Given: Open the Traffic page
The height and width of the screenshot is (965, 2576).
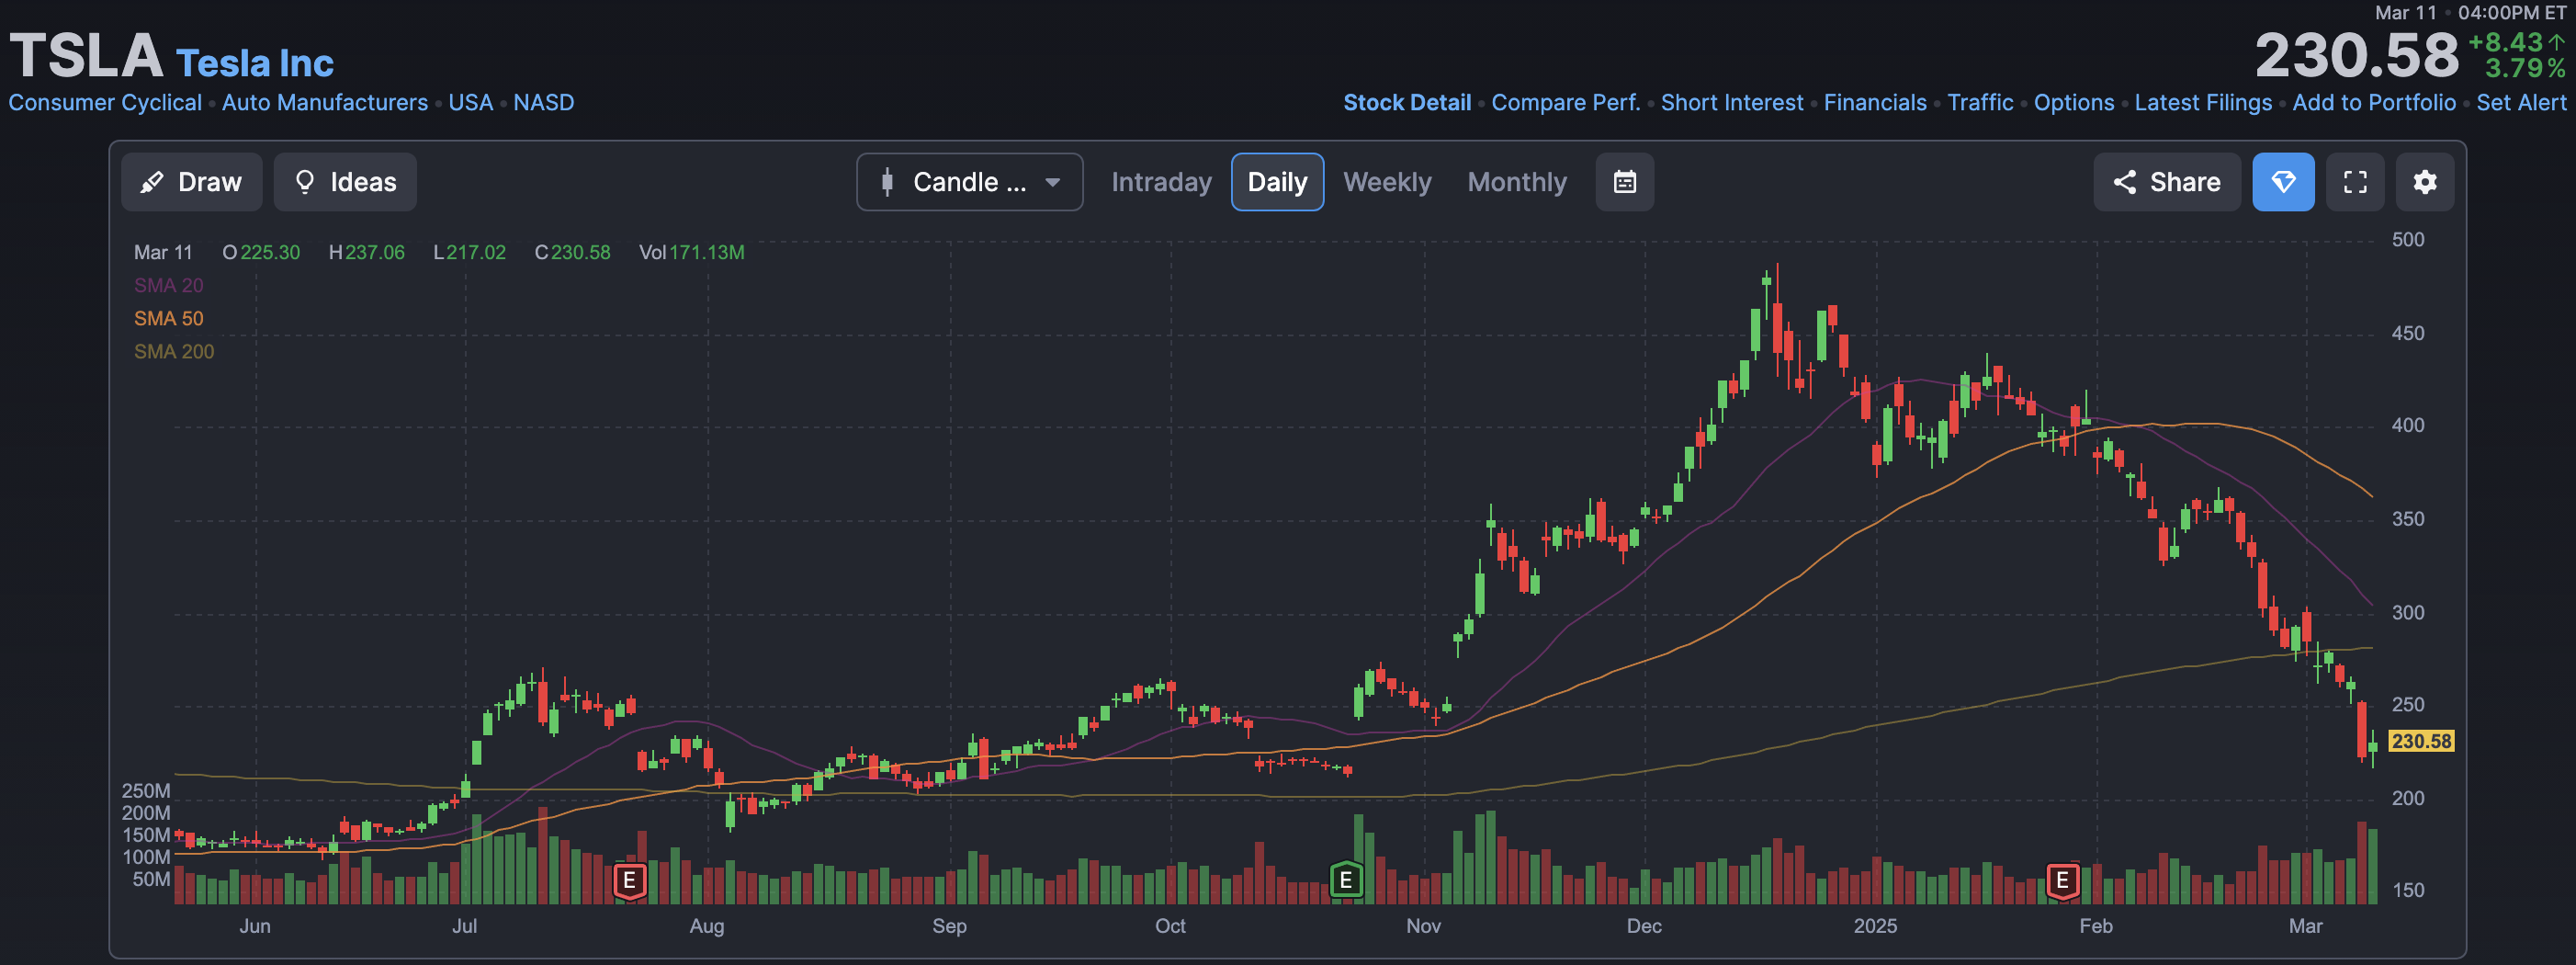Looking at the screenshot, I should [1980, 103].
